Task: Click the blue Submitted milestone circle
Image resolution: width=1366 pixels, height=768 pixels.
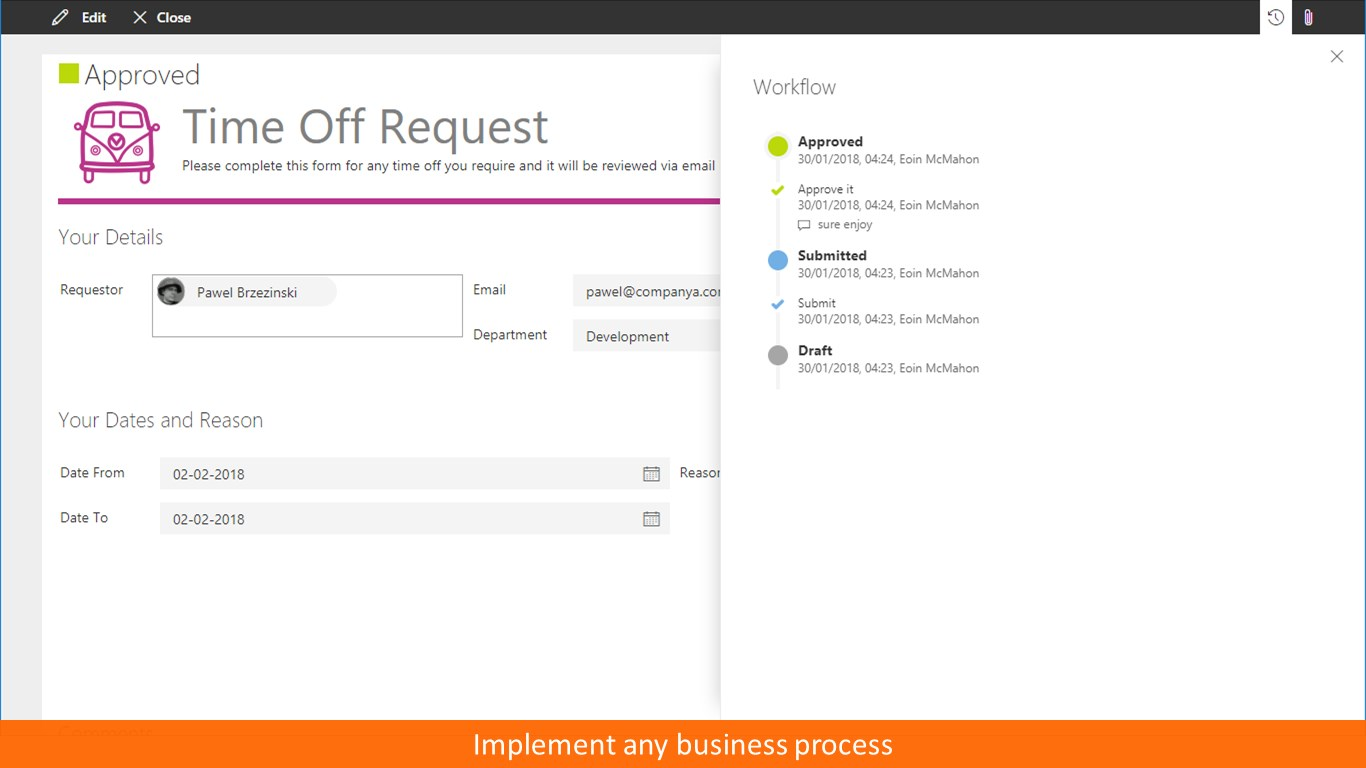Action: pos(777,259)
